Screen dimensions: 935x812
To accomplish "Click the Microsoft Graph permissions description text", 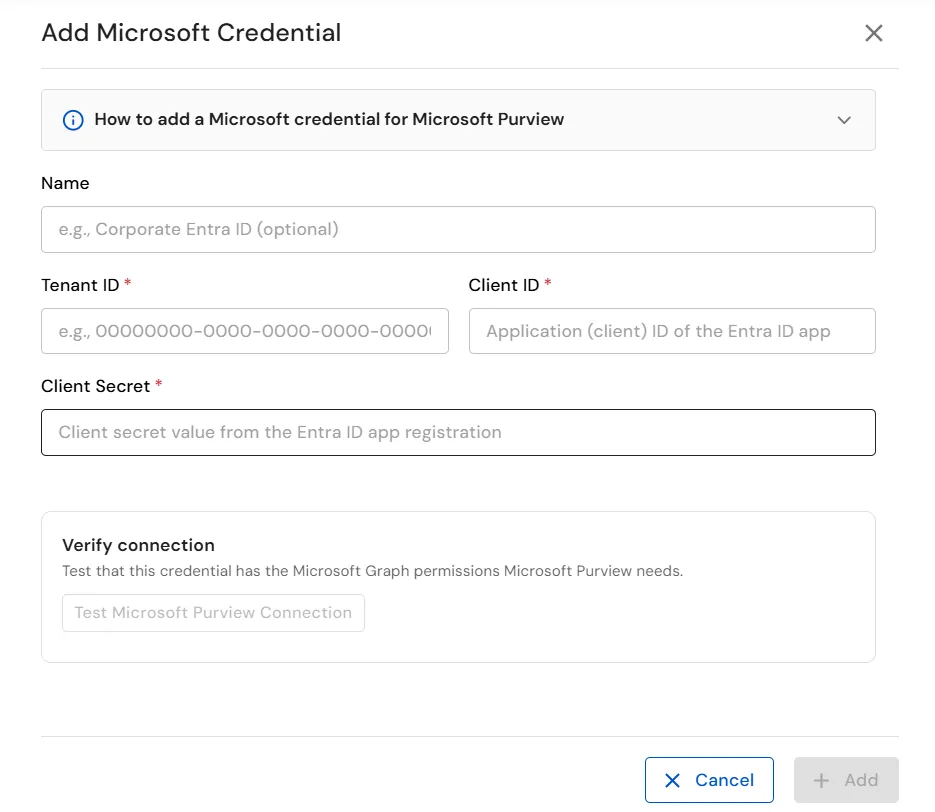I will coord(372,571).
